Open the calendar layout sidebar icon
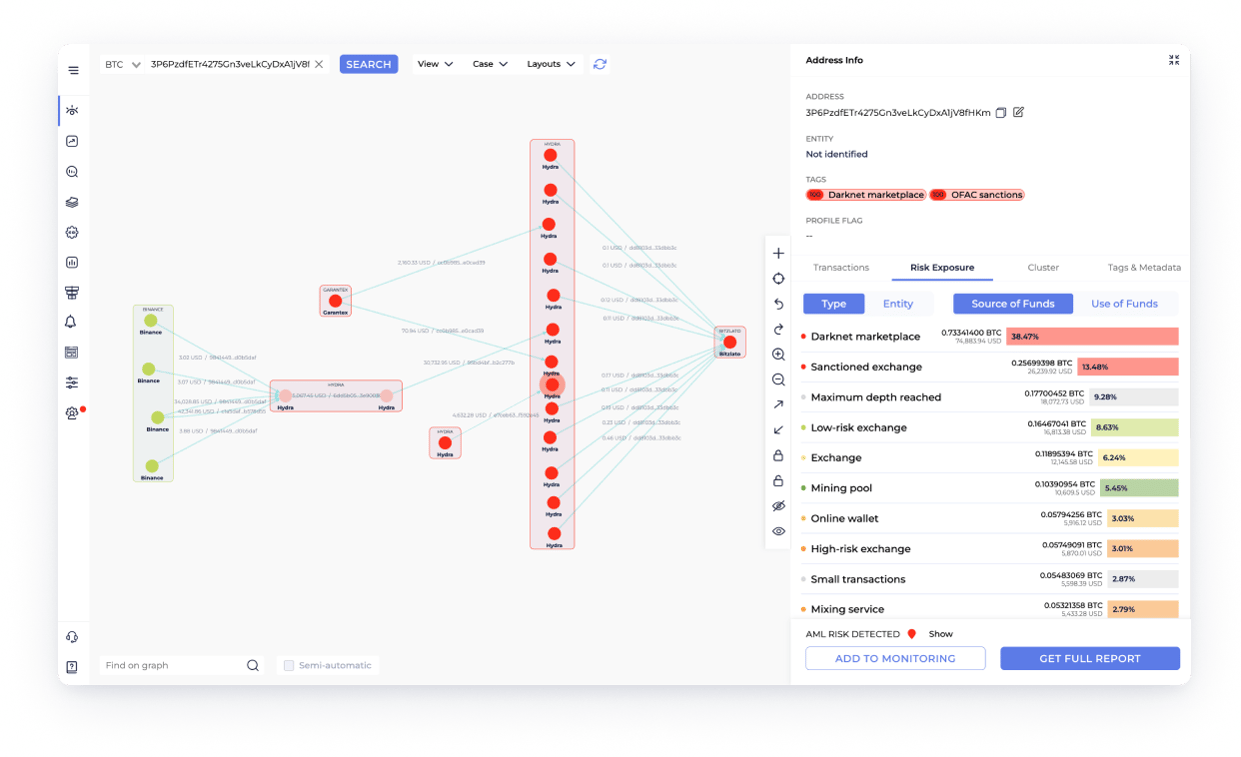This screenshot has height=757, width=1241. [x=72, y=352]
